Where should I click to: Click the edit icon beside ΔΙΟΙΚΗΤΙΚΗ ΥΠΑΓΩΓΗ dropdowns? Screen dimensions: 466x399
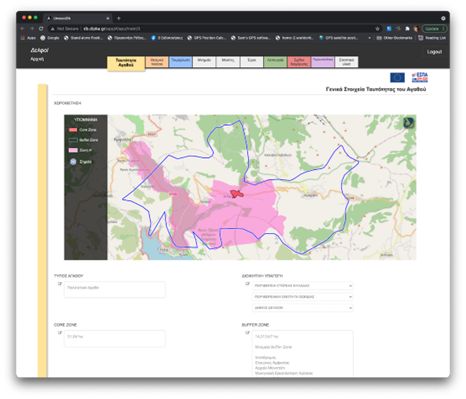click(247, 284)
